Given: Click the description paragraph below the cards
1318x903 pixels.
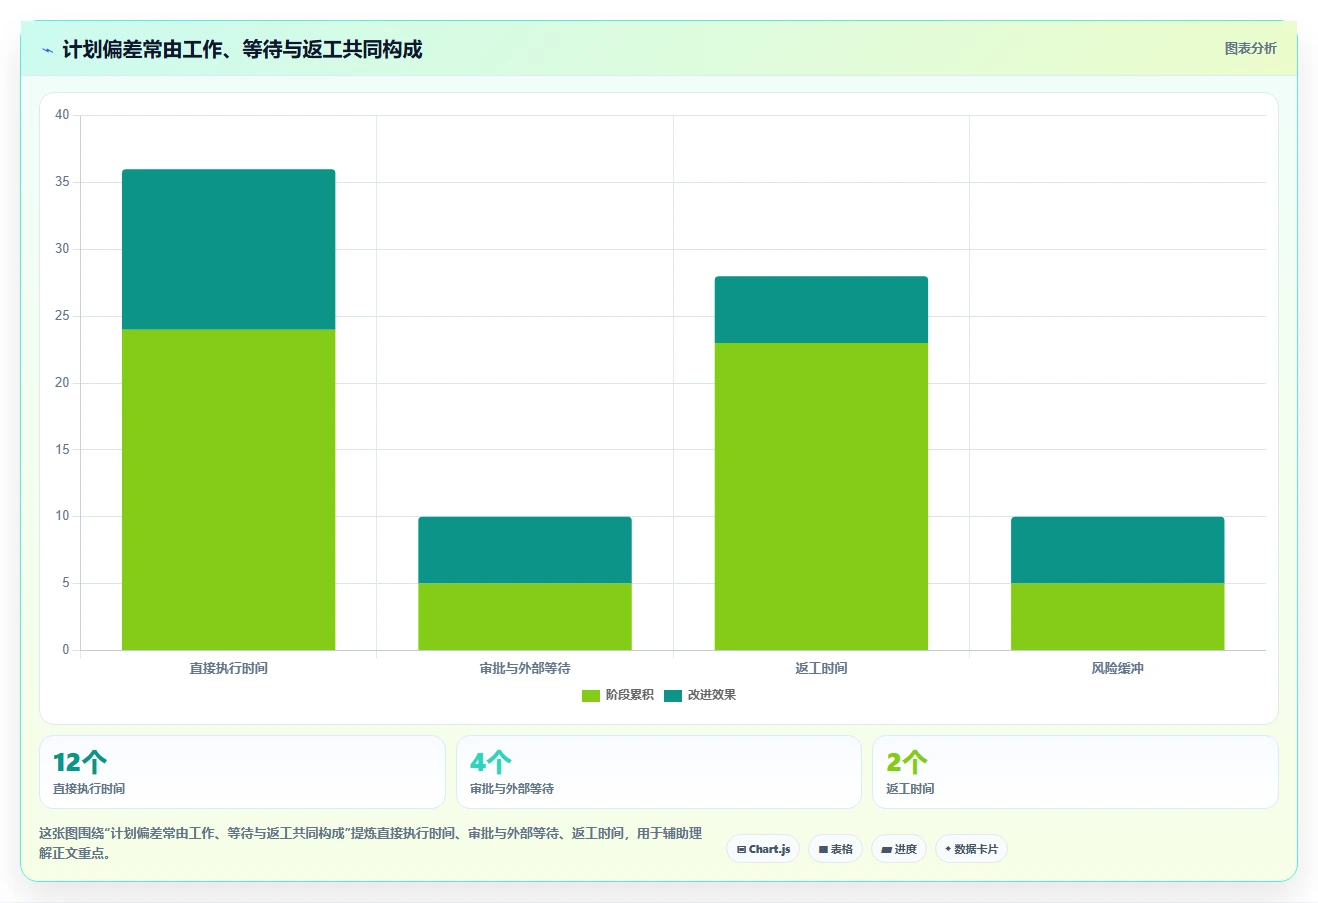Looking at the screenshot, I should click(x=371, y=843).
